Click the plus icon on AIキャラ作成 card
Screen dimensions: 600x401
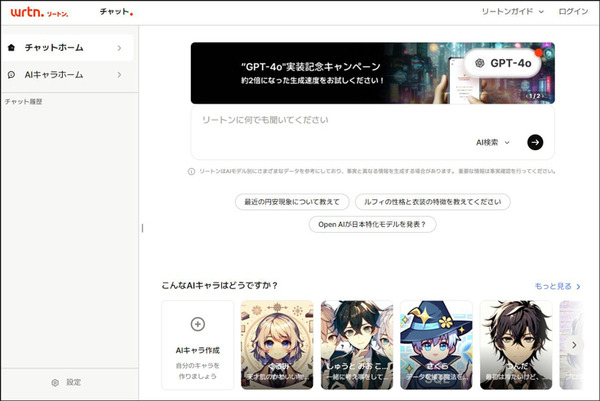tap(197, 324)
